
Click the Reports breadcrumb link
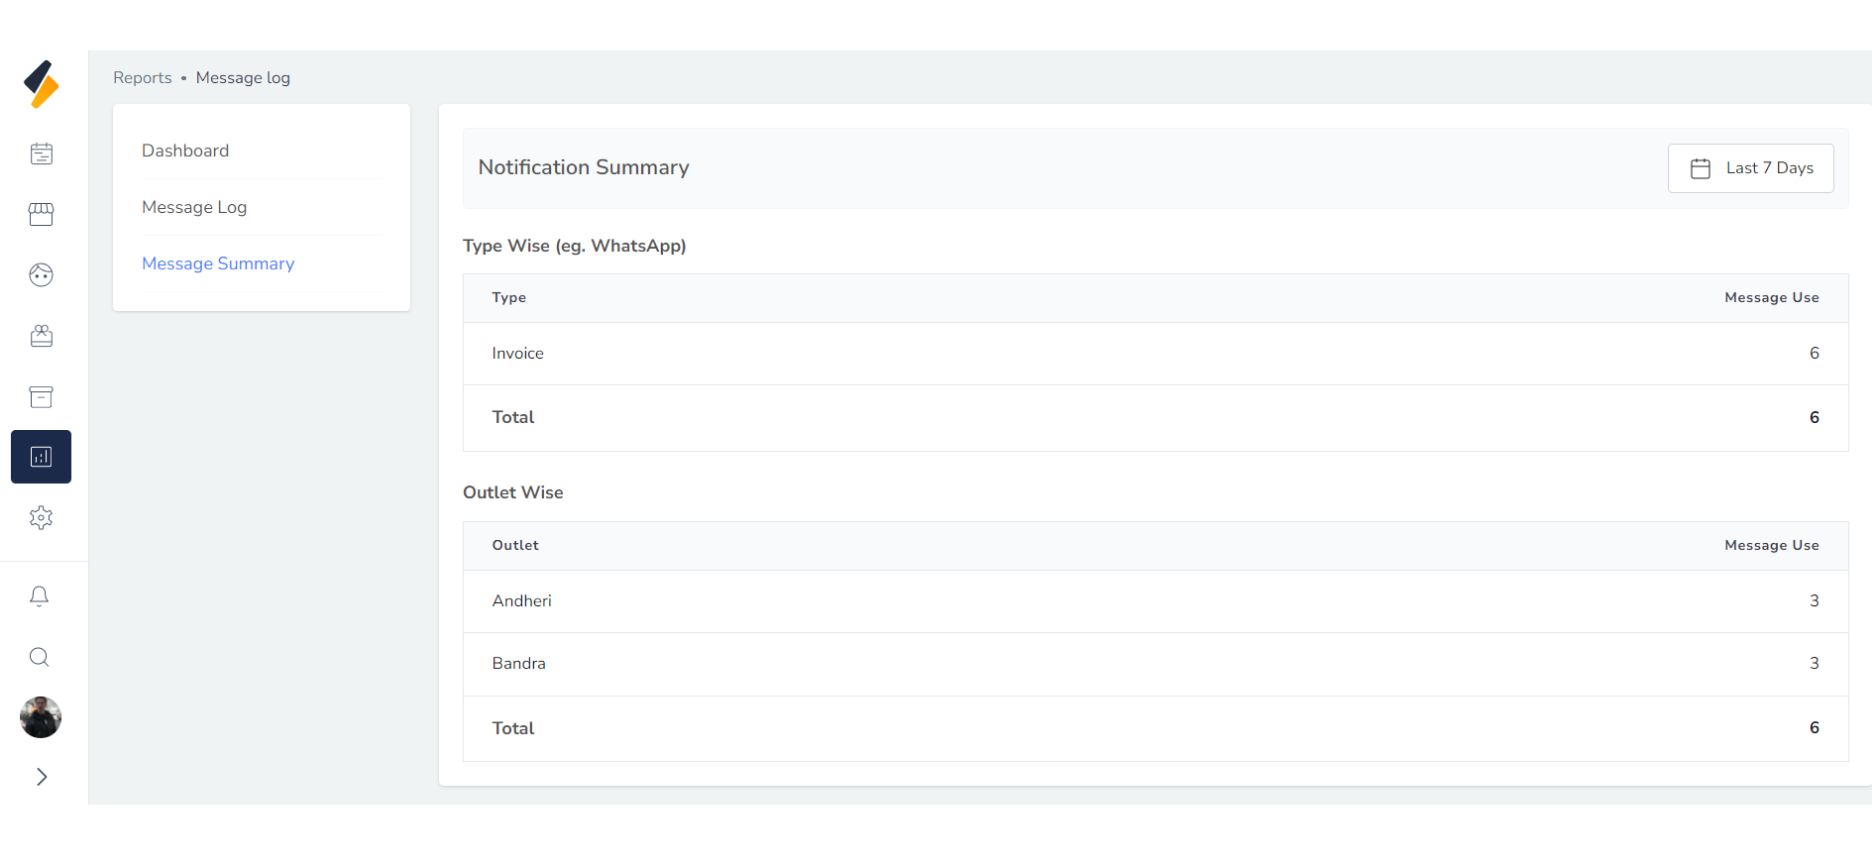(x=142, y=78)
